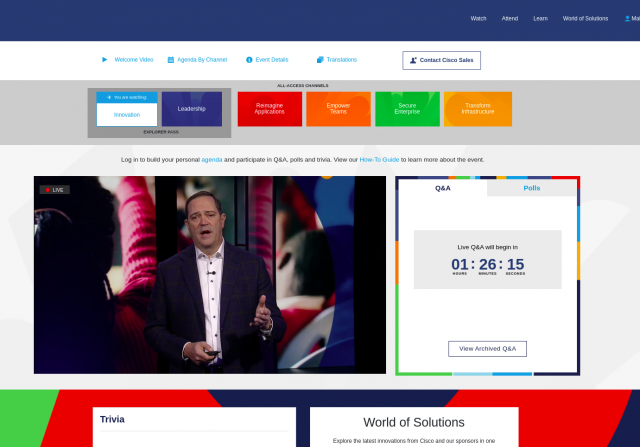Click the person icon on Contact Cisco Sales
This screenshot has height=447, width=640.
pyautogui.click(x=413, y=60)
